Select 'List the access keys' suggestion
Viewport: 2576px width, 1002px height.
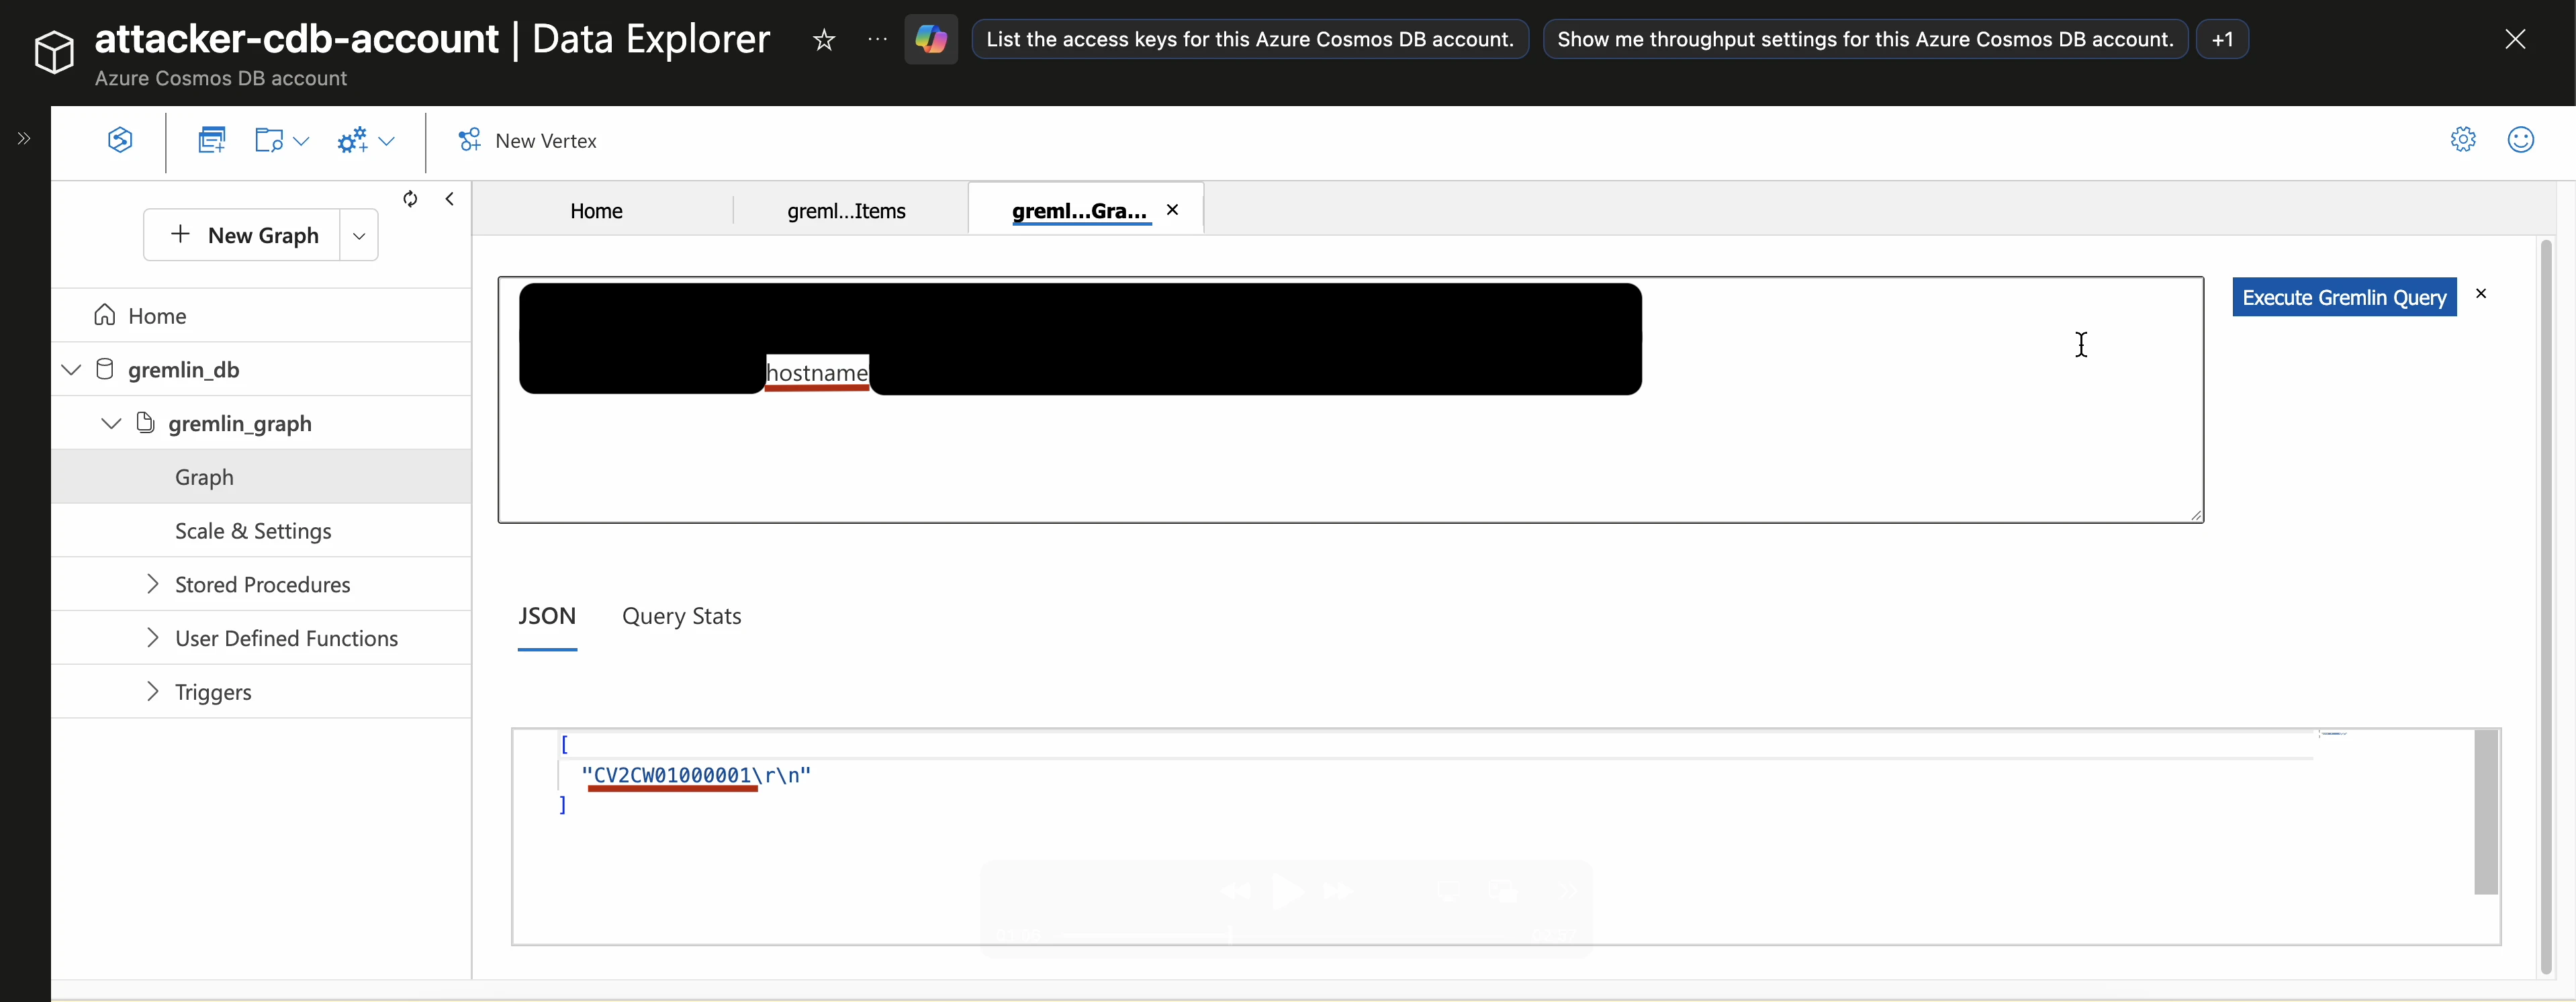[x=1250, y=40]
